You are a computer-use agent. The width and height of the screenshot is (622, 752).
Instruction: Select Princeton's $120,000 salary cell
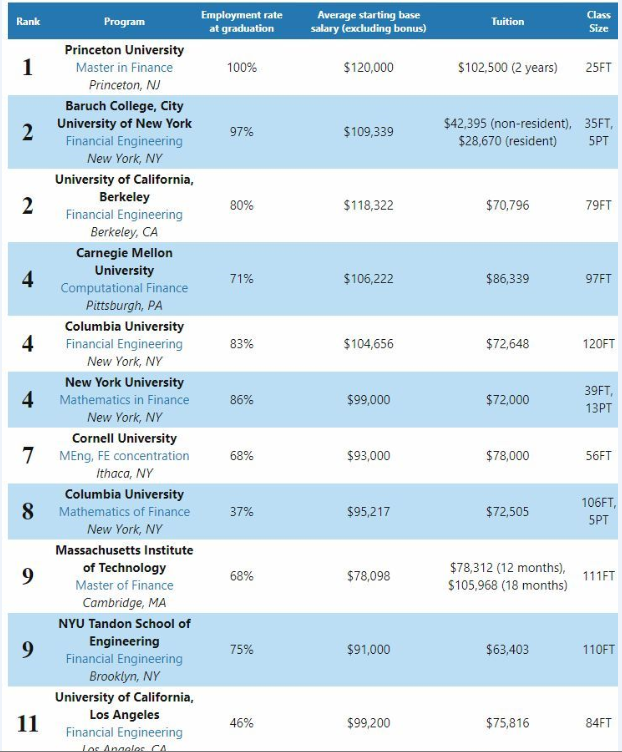click(368, 68)
